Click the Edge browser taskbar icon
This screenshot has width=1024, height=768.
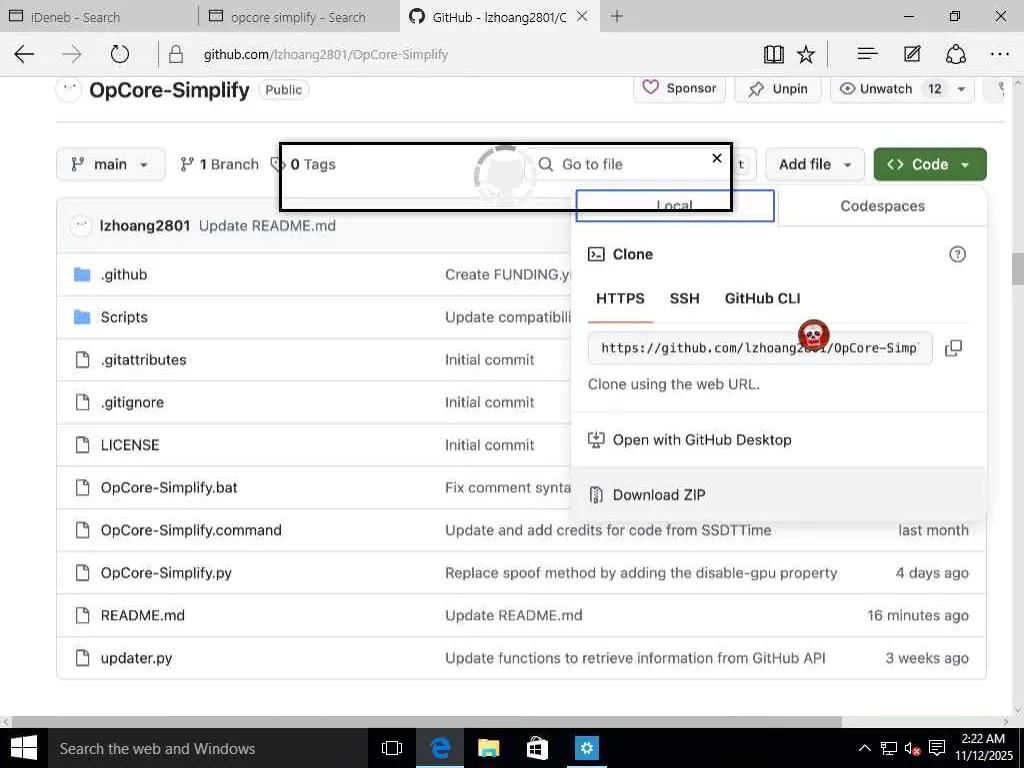pos(441,748)
